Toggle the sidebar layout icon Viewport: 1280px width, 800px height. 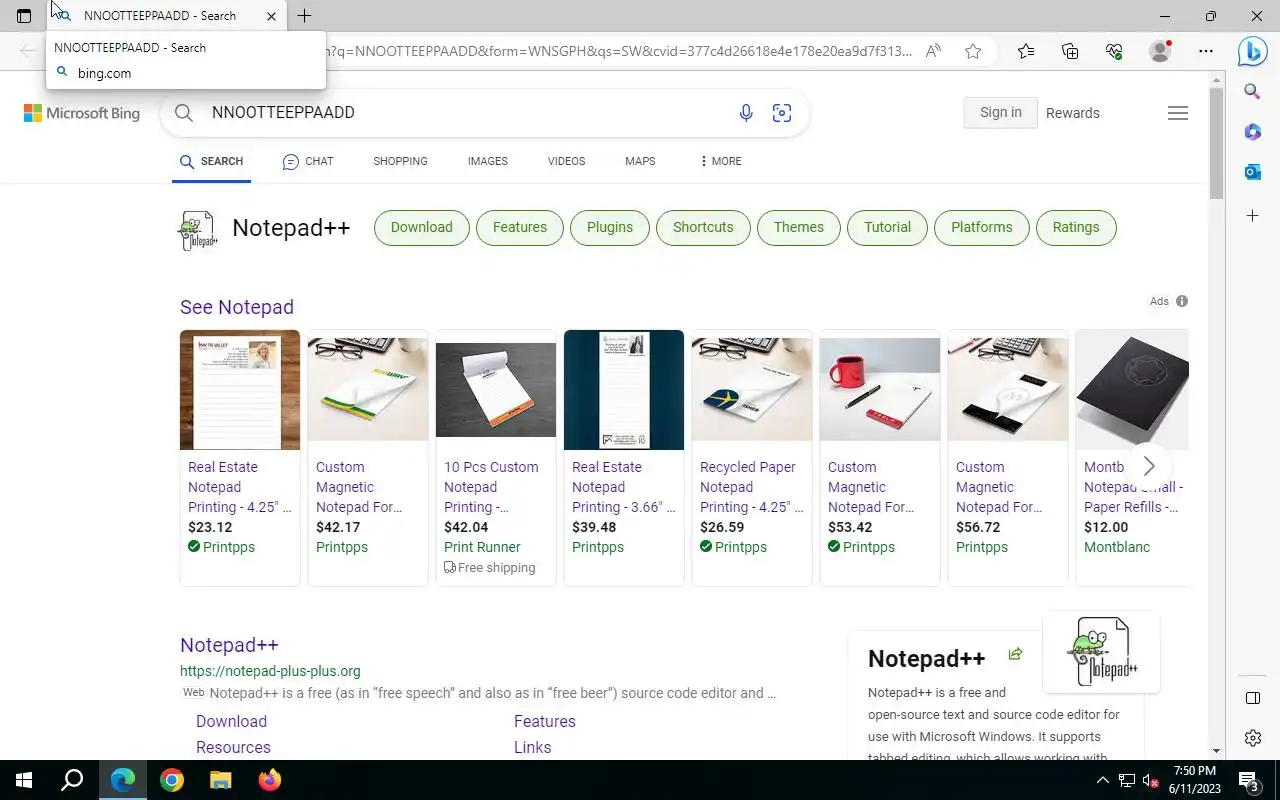click(1252, 698)
